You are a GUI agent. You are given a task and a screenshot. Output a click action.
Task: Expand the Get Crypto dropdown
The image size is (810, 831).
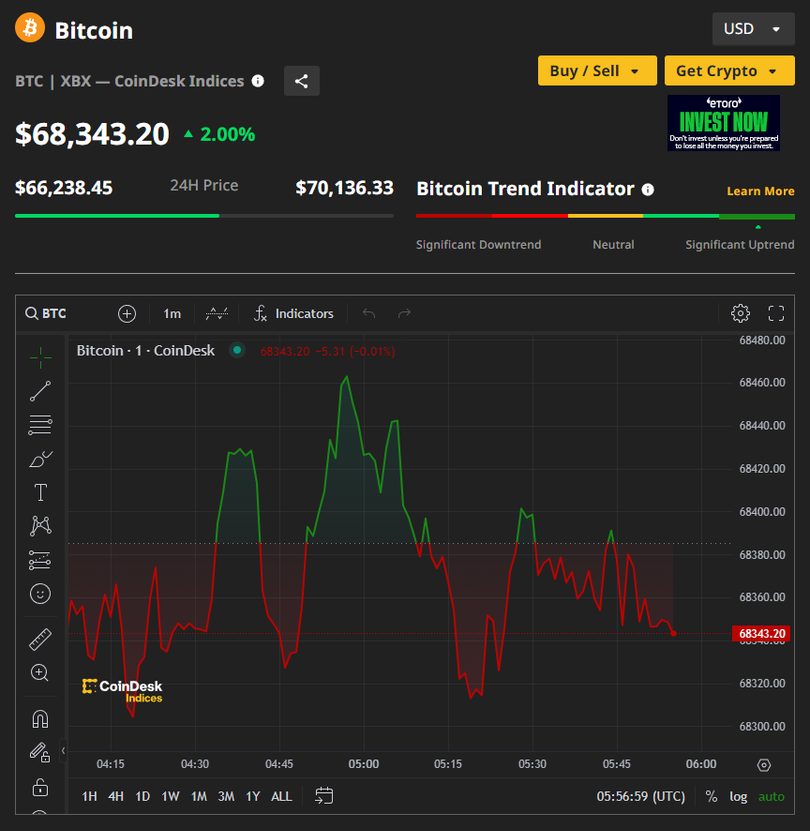pos(728,71)
